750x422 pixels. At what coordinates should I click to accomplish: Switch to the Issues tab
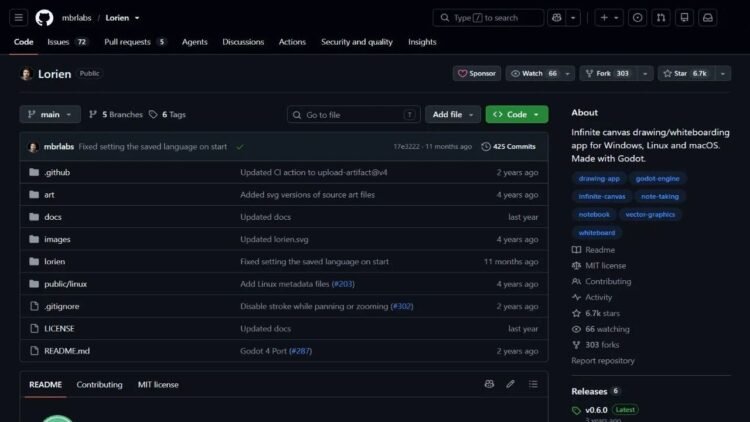(67, 42)
